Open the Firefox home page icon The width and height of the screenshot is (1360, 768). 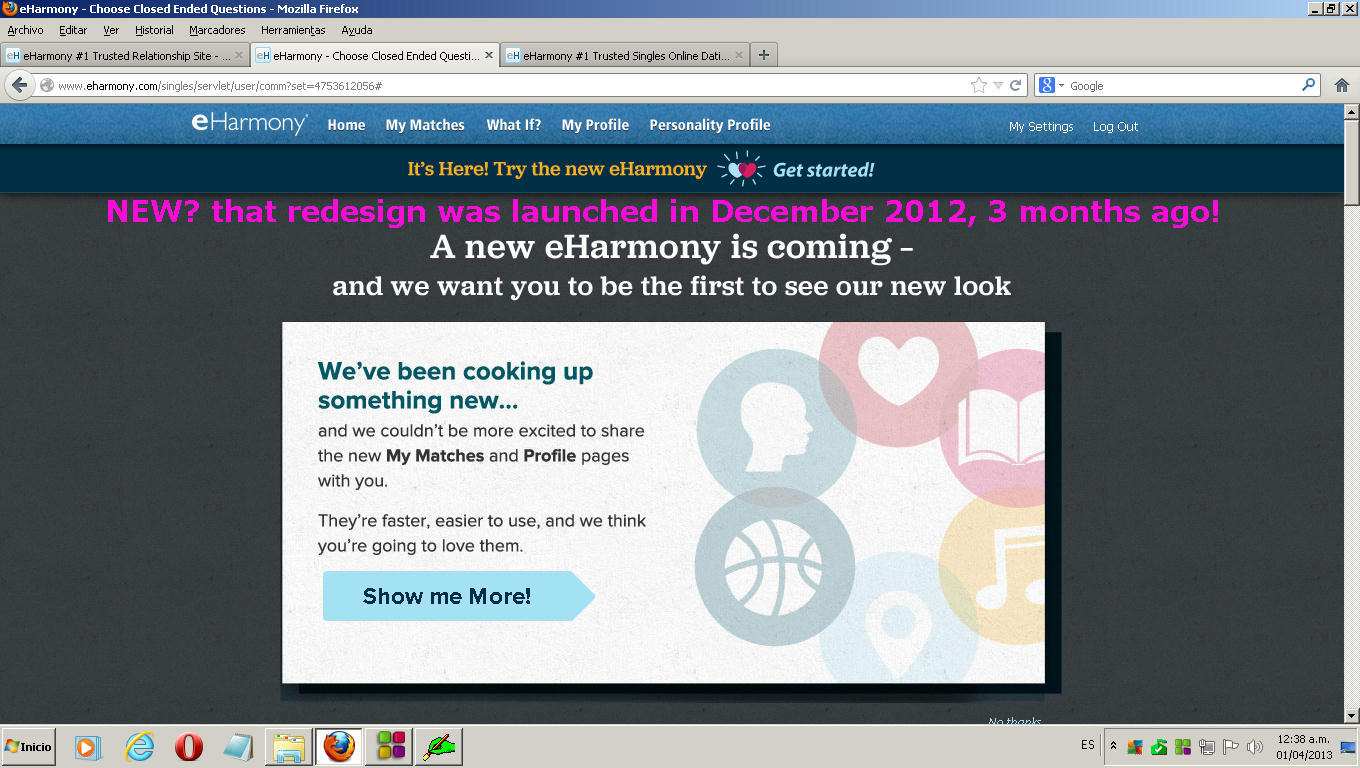(x=1342, y=86)
